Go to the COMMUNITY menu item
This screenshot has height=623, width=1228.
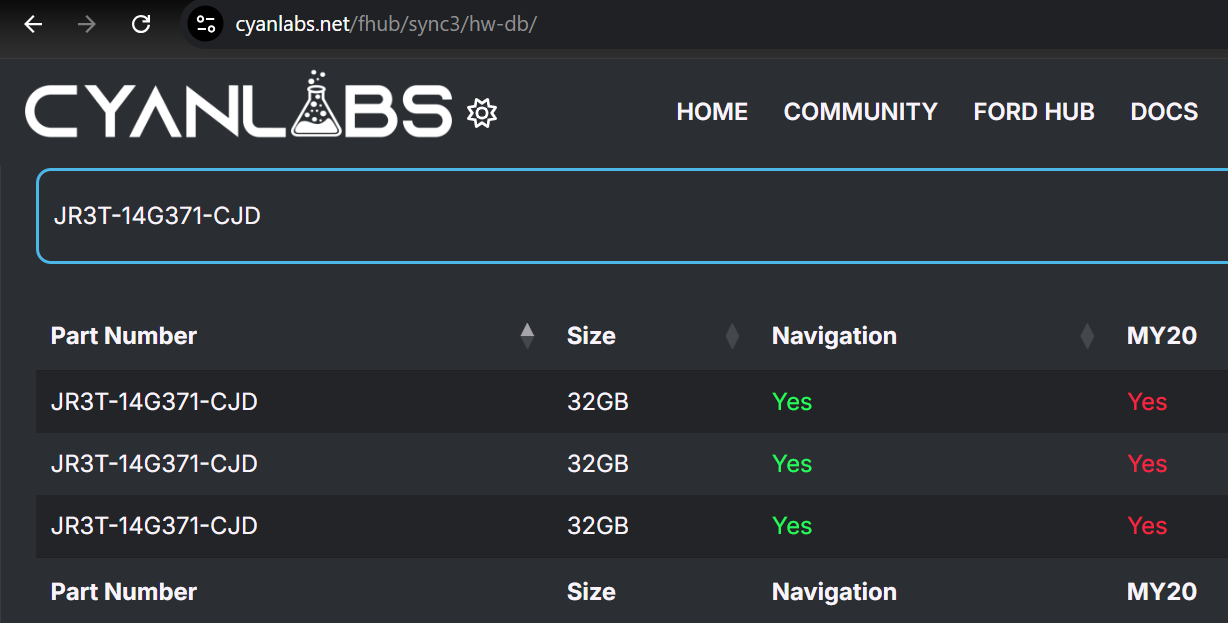point(860,112)
